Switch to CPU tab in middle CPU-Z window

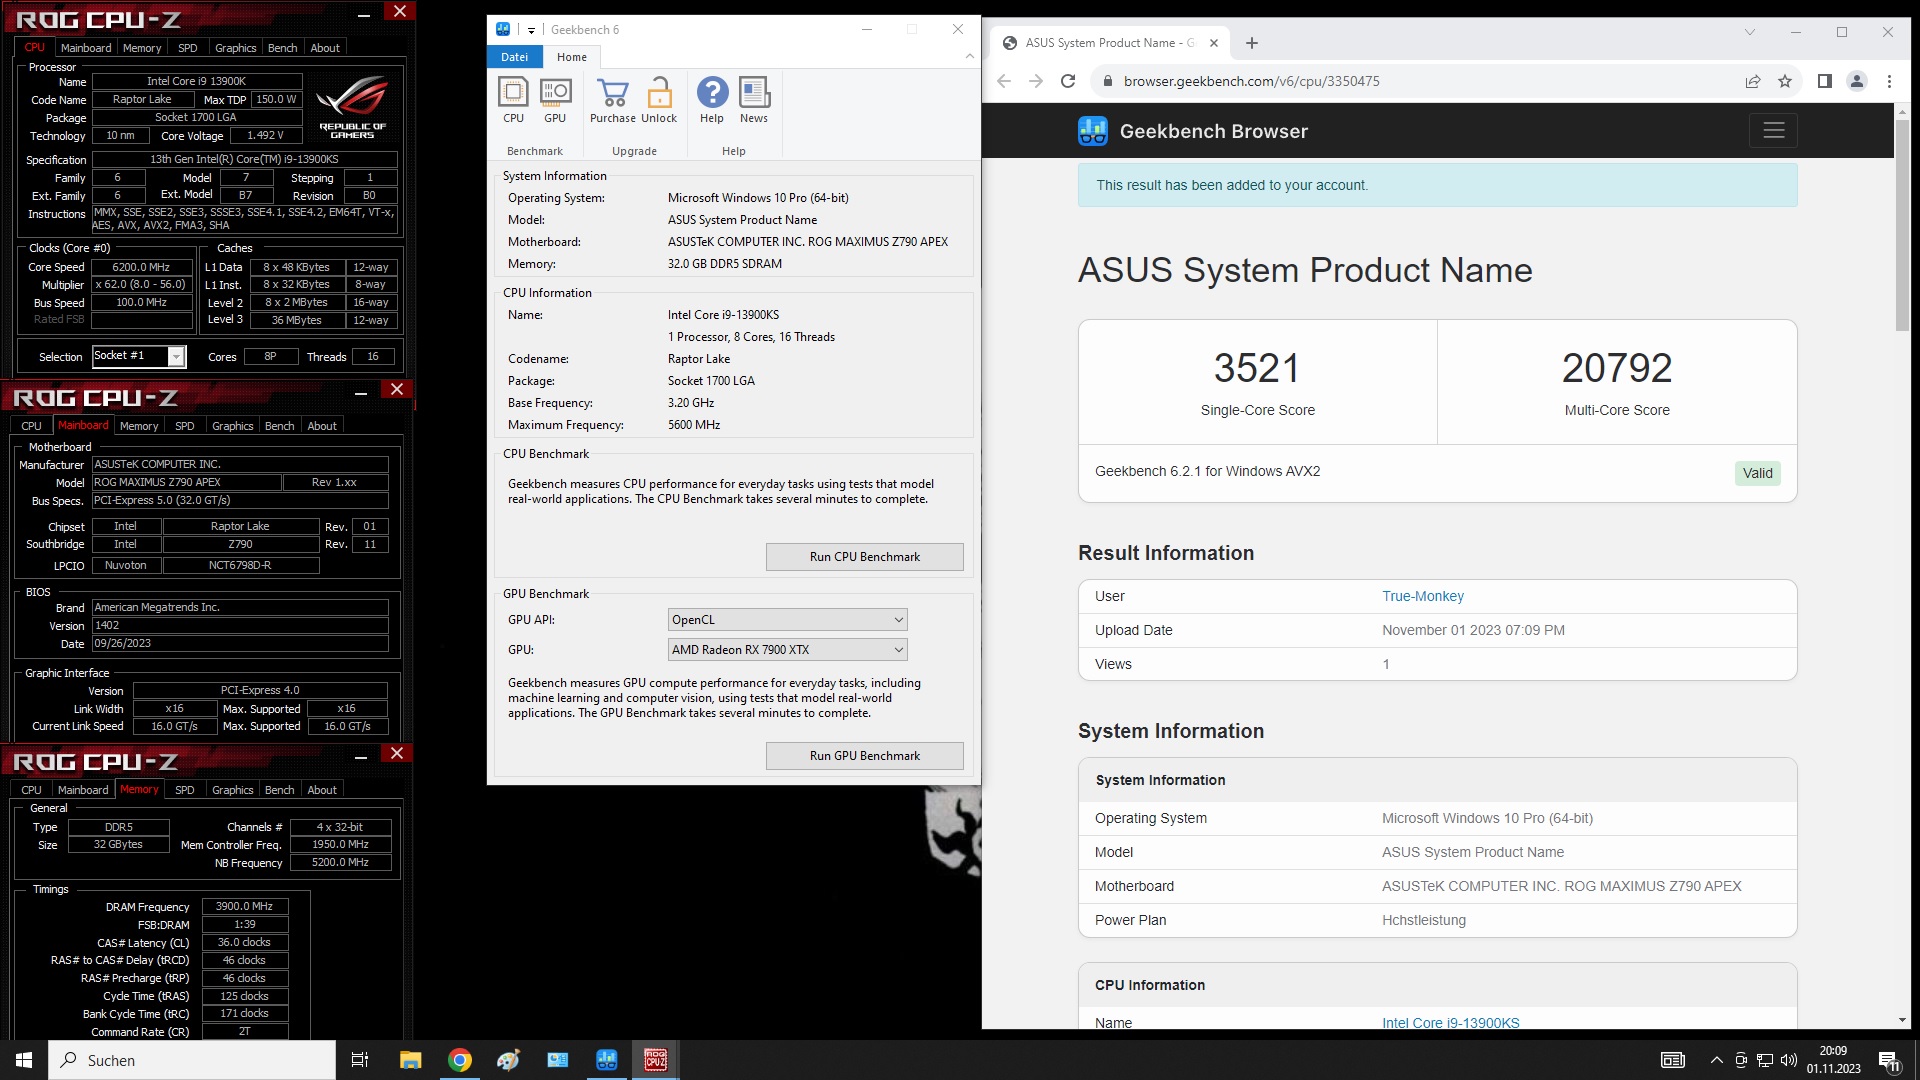coord(32,426)
